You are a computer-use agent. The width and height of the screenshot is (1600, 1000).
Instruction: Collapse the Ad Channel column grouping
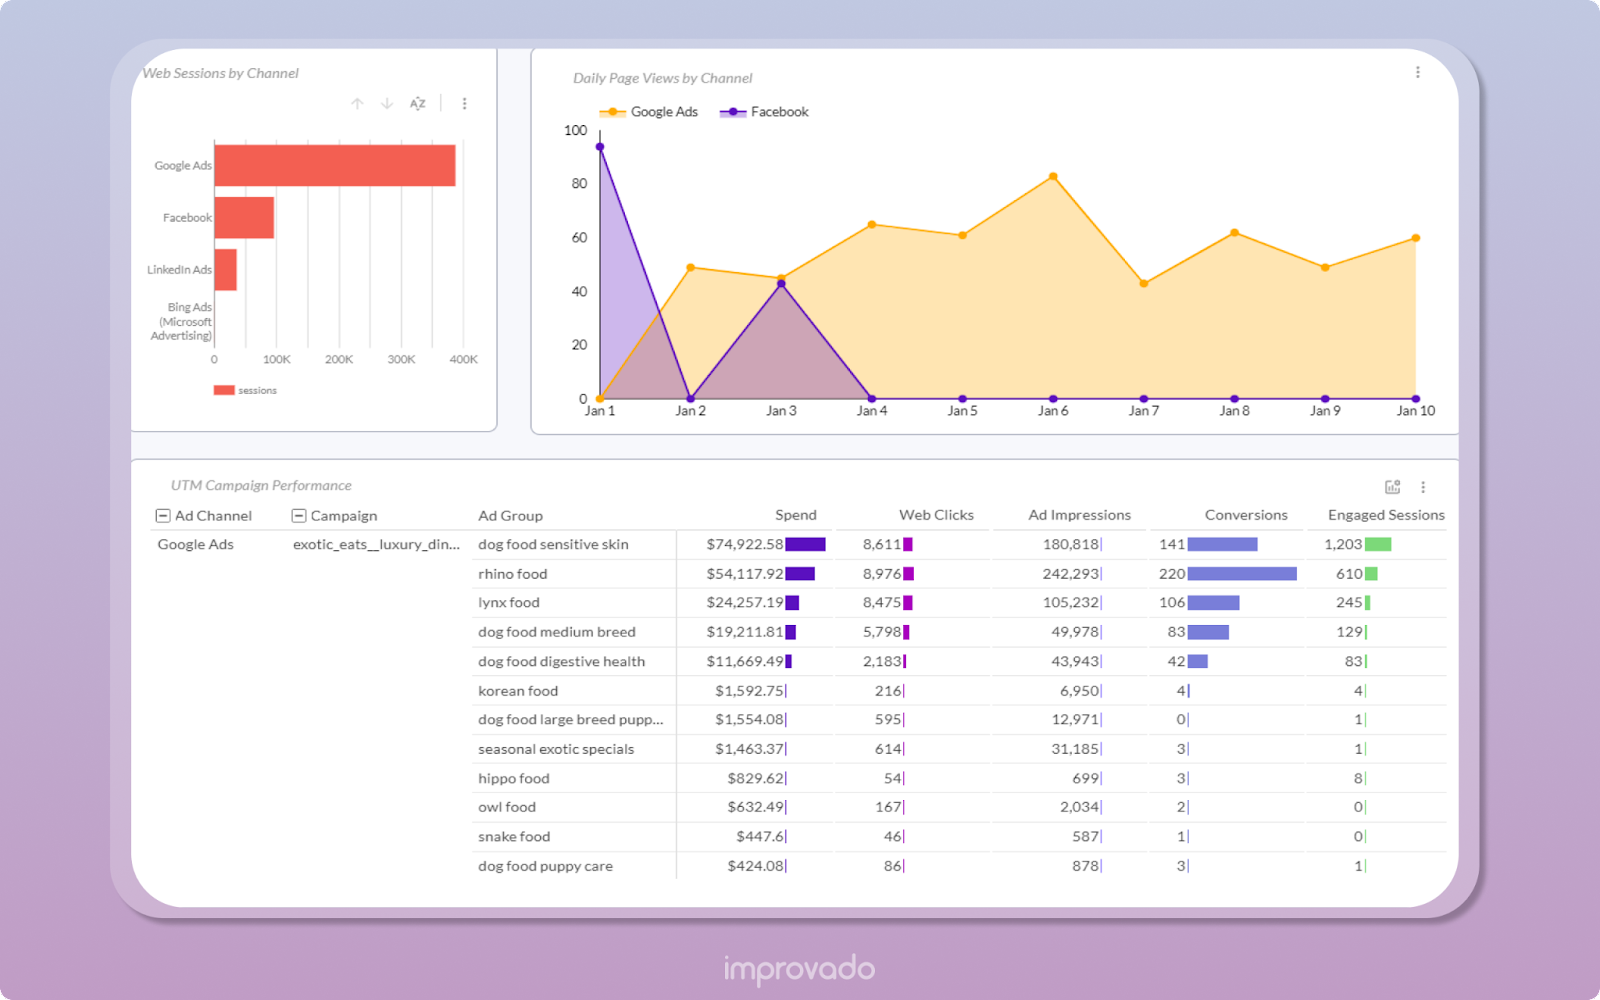tap(163, 515)
